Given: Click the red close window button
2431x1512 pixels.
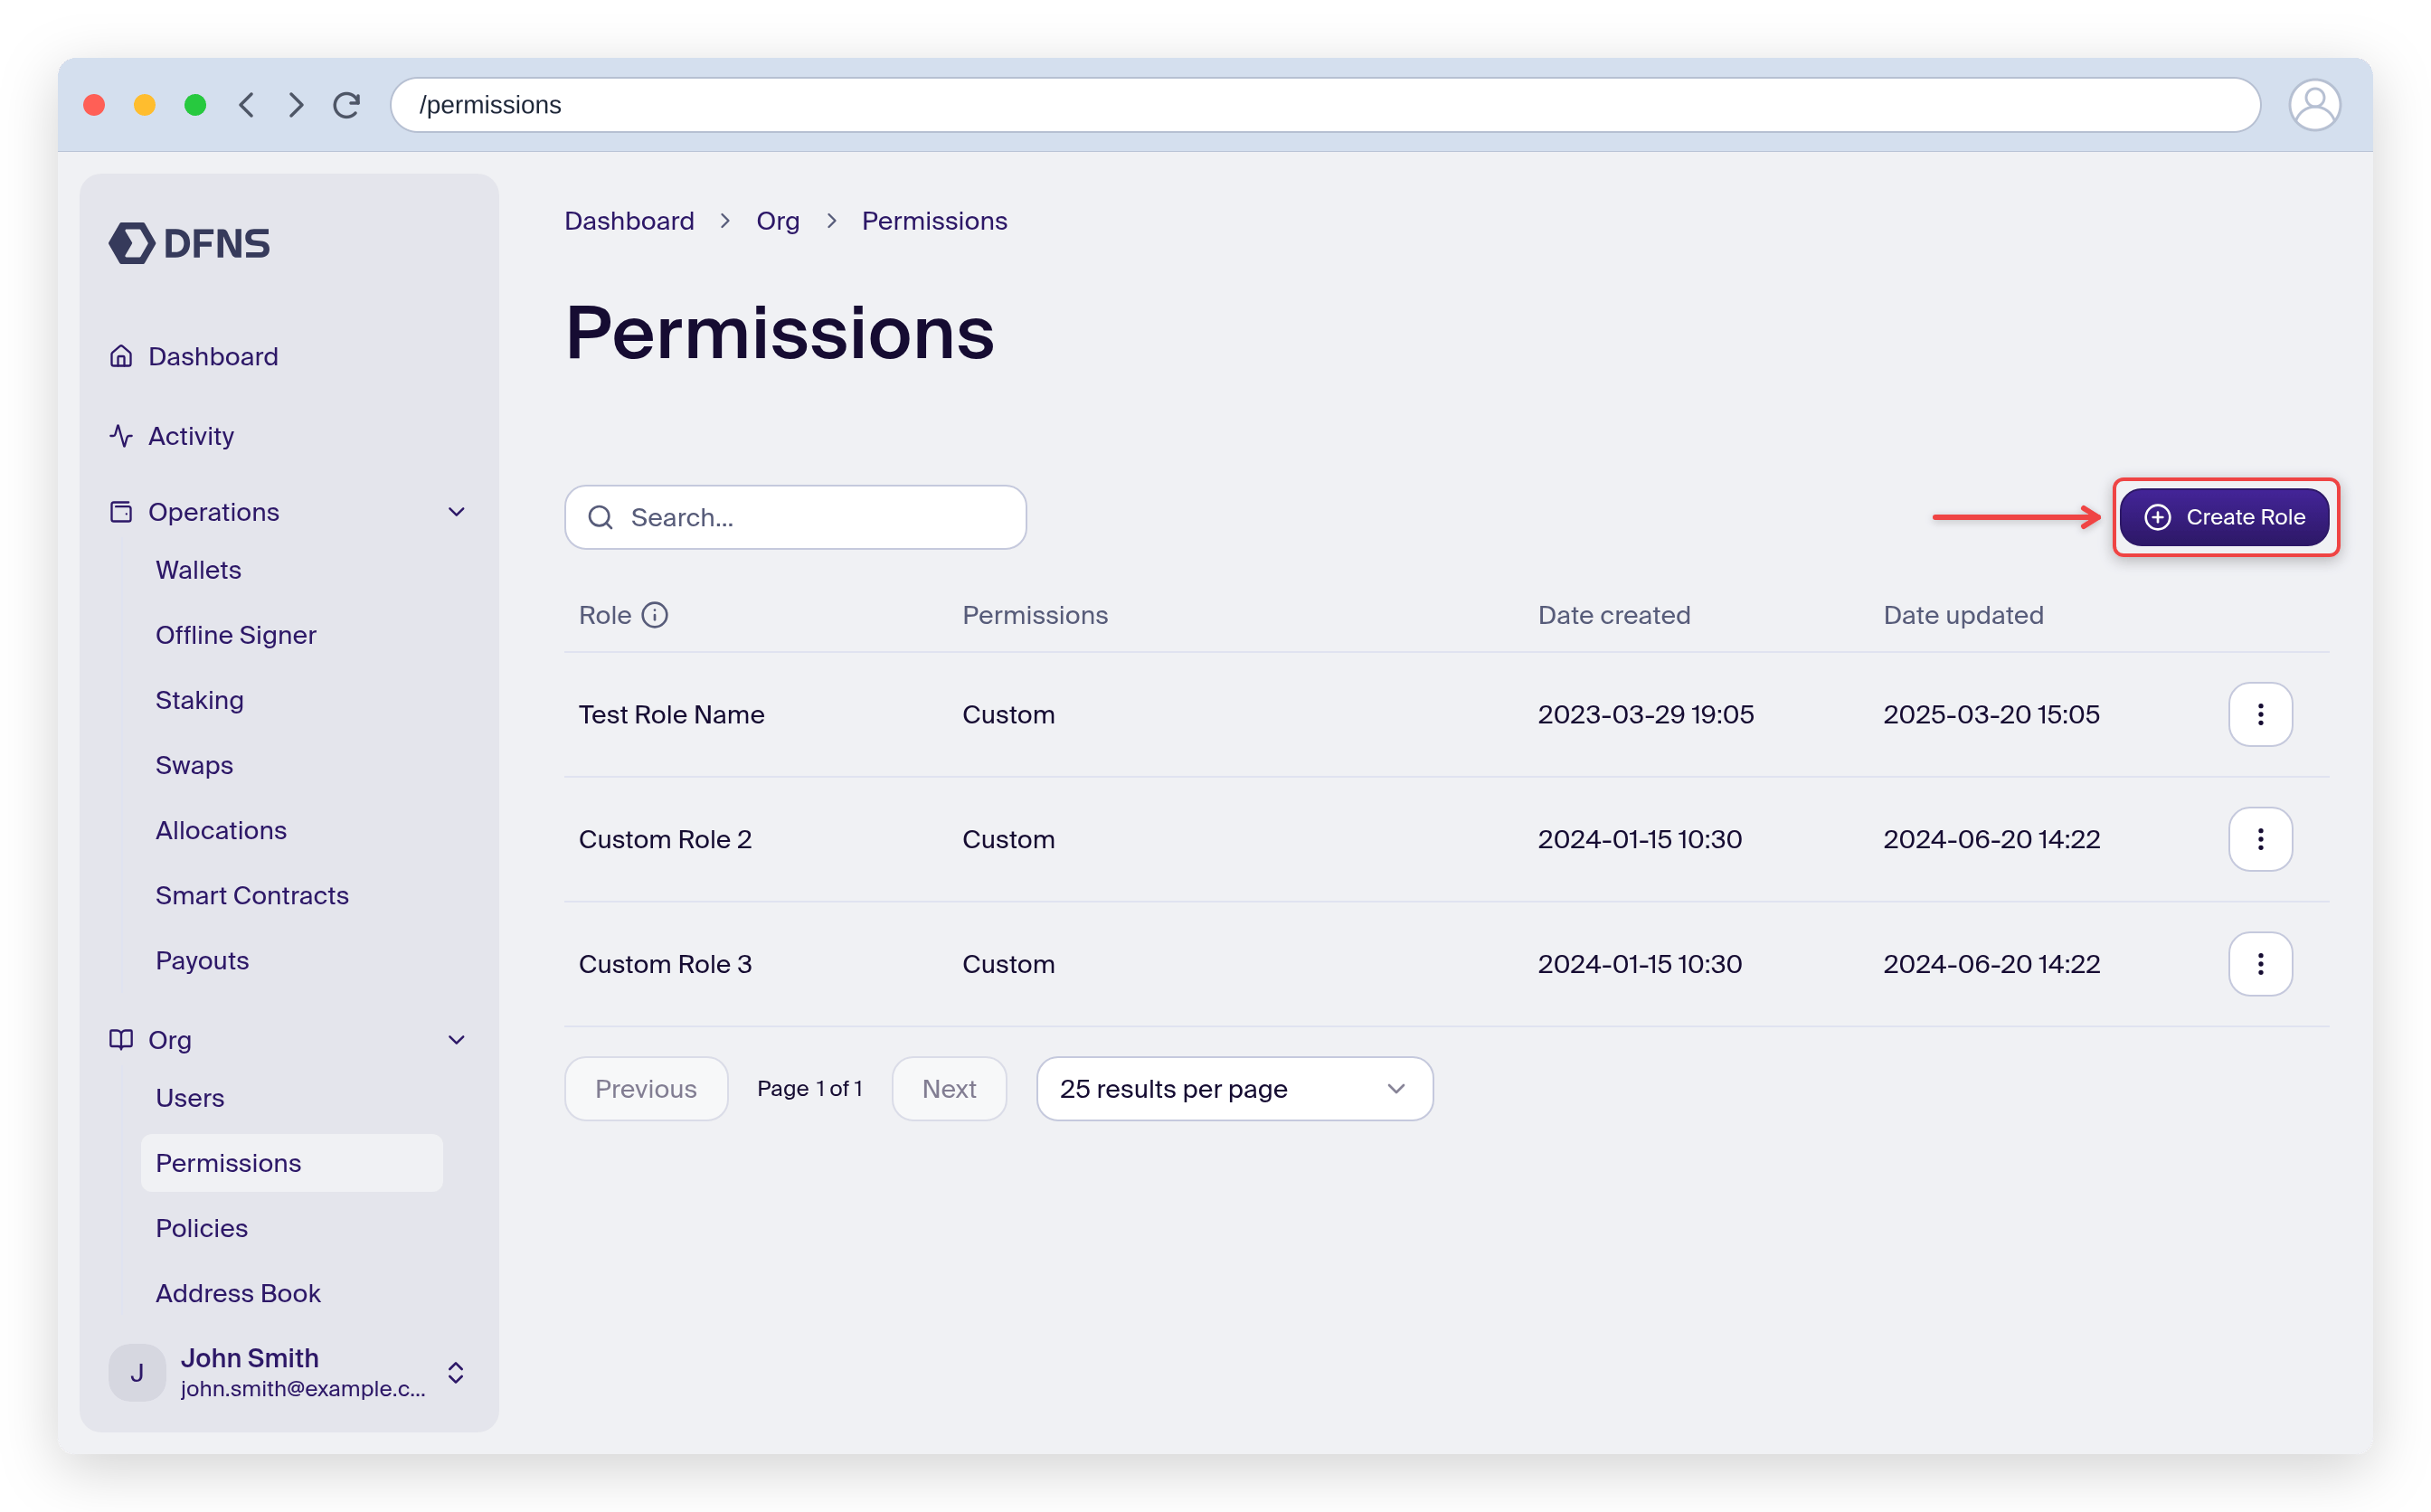Looking at the screenshot, I should click(95, 105).
